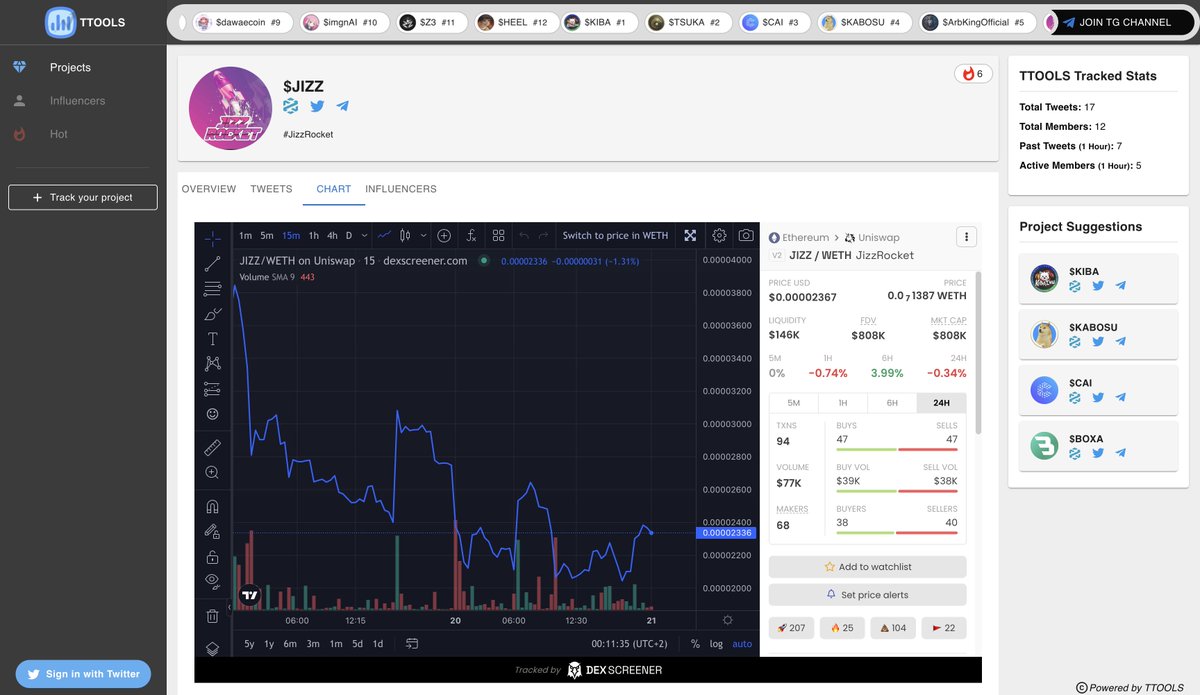Click the chart axis settings gear
This screenshot has height=695, width=1200.
coord(728,620)
